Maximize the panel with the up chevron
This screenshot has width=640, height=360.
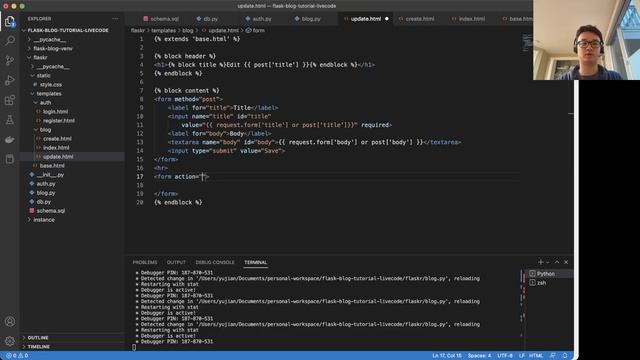(x=557, y=262)
